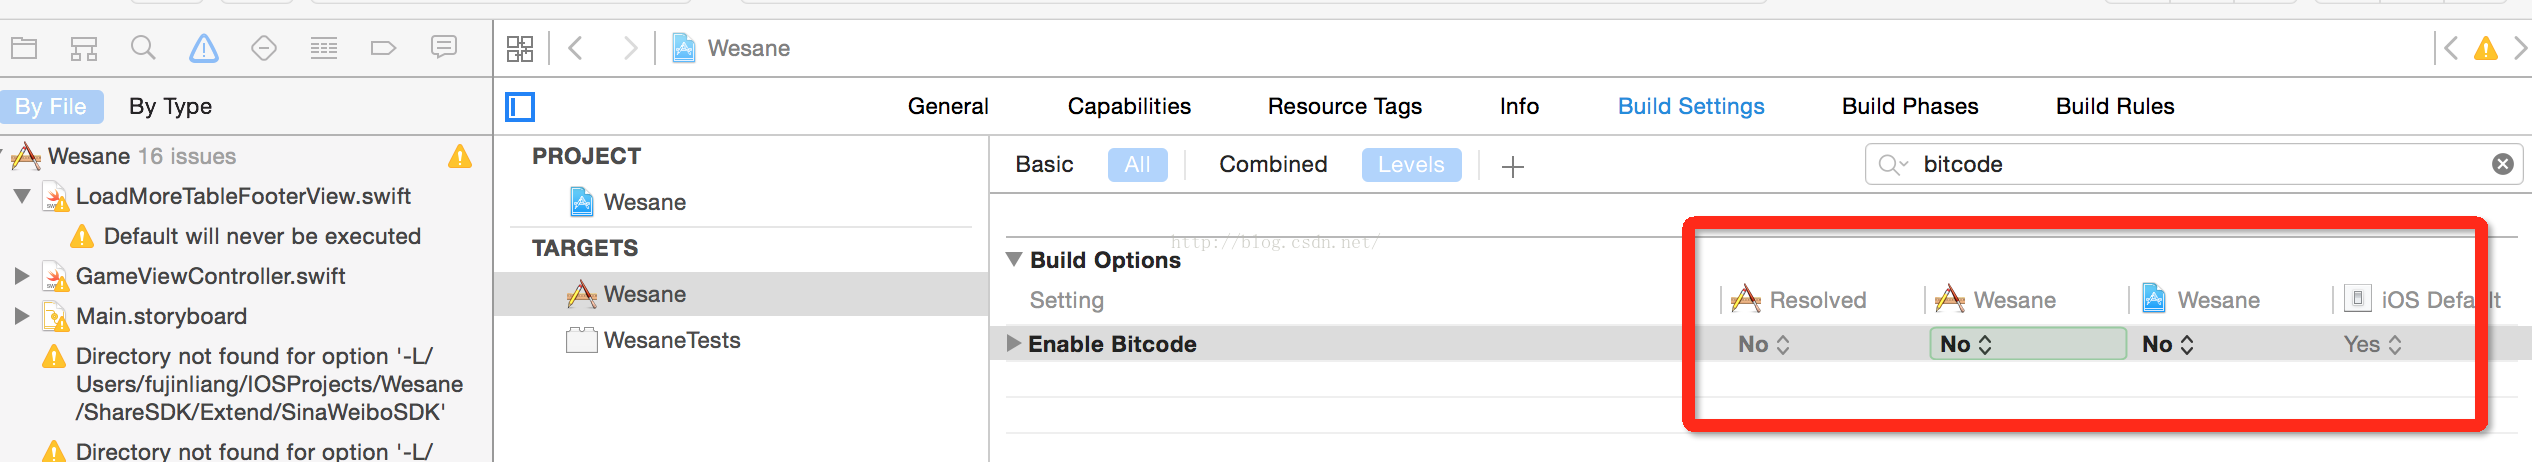Select the Issue navigator warning icon
Image resolution: width=2532 pixels, height=462 pixels.
204,47
